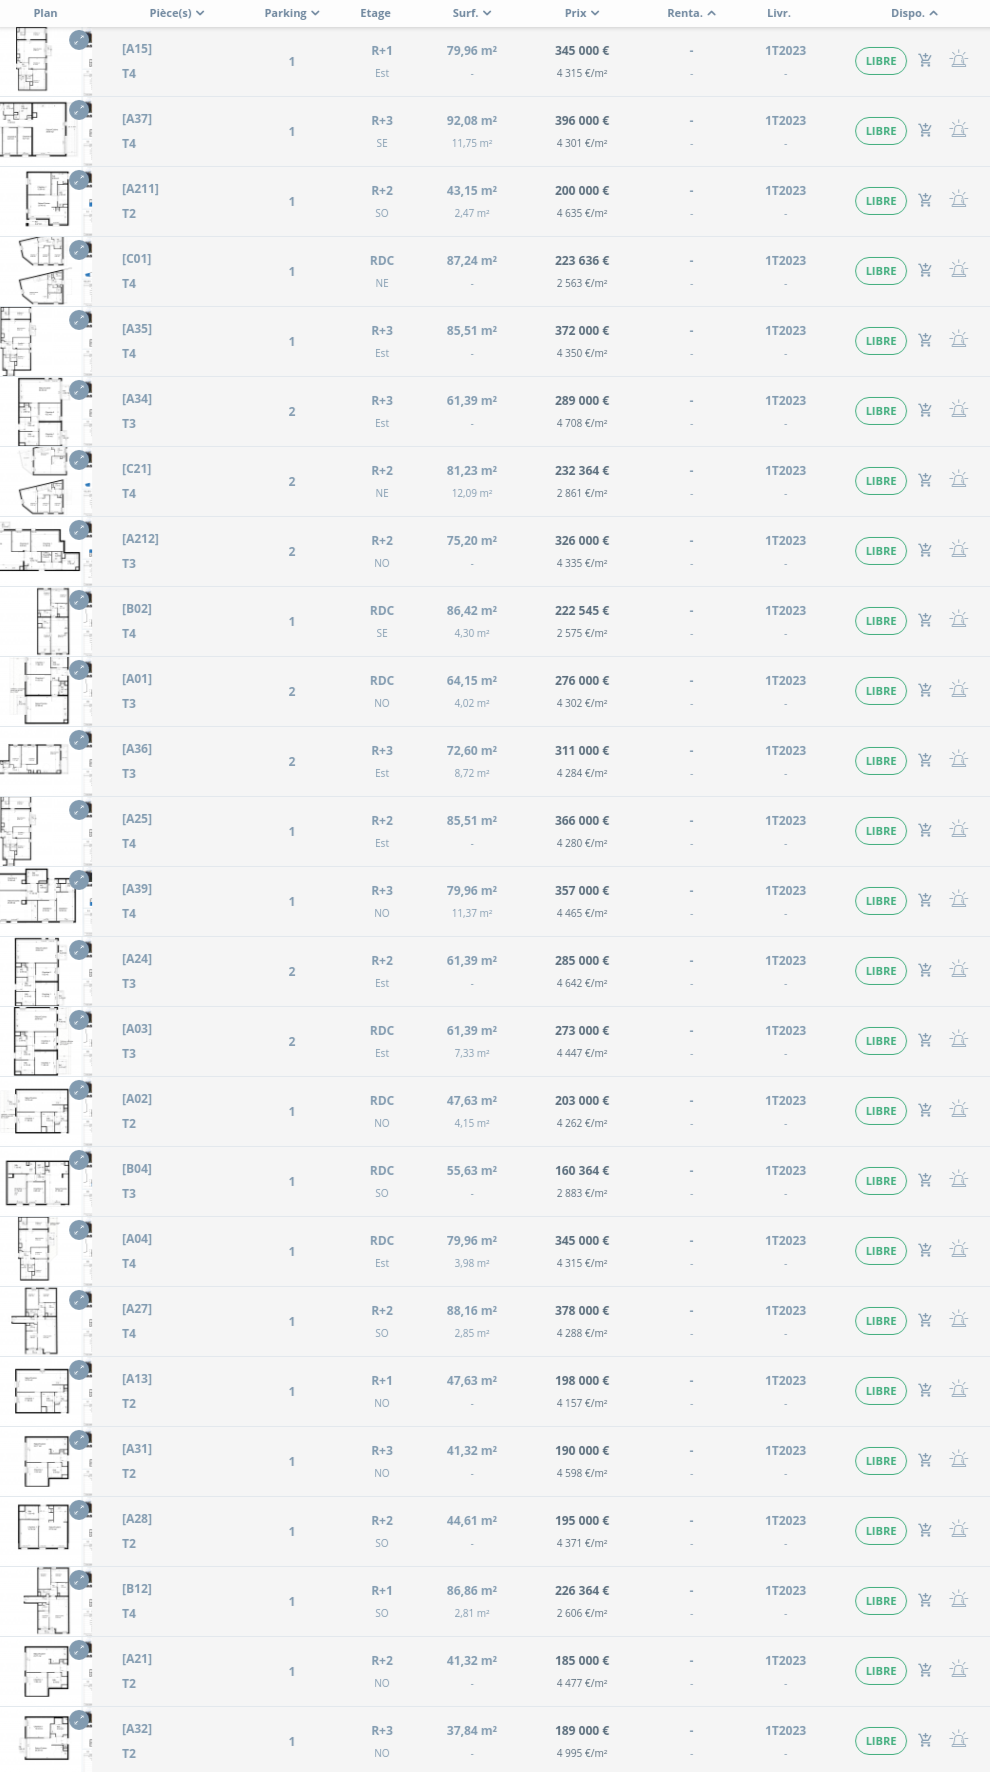Open the Parking column filter dropdown
This screenshot has height=1772, width=990.
(x=292, y=13)
